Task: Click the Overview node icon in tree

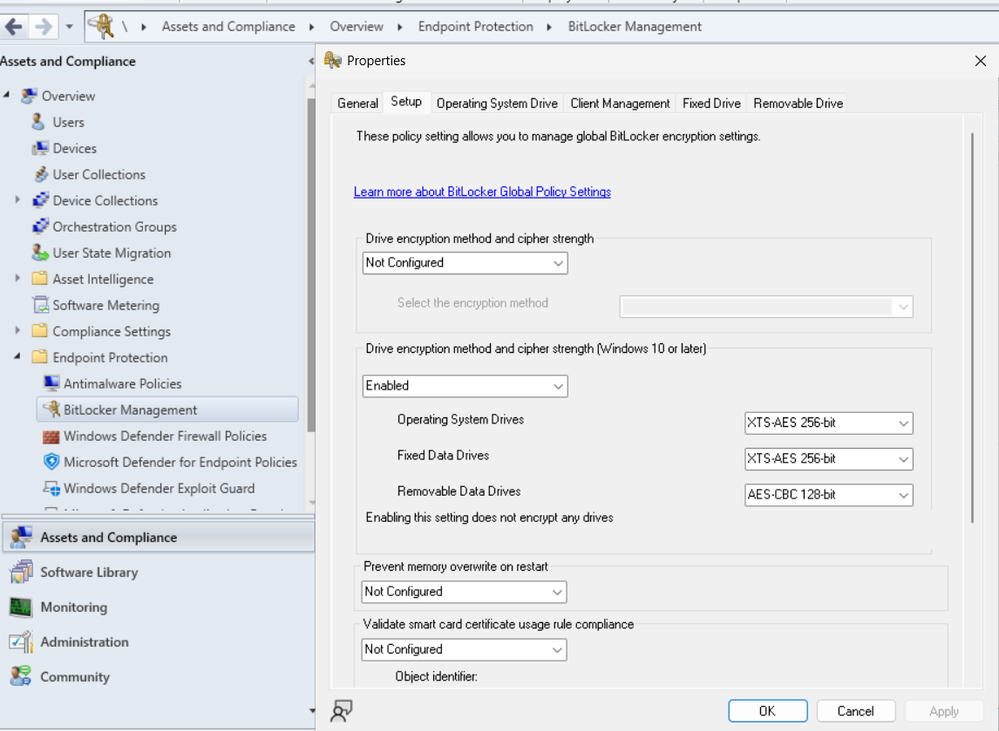Action: [29, 96]
